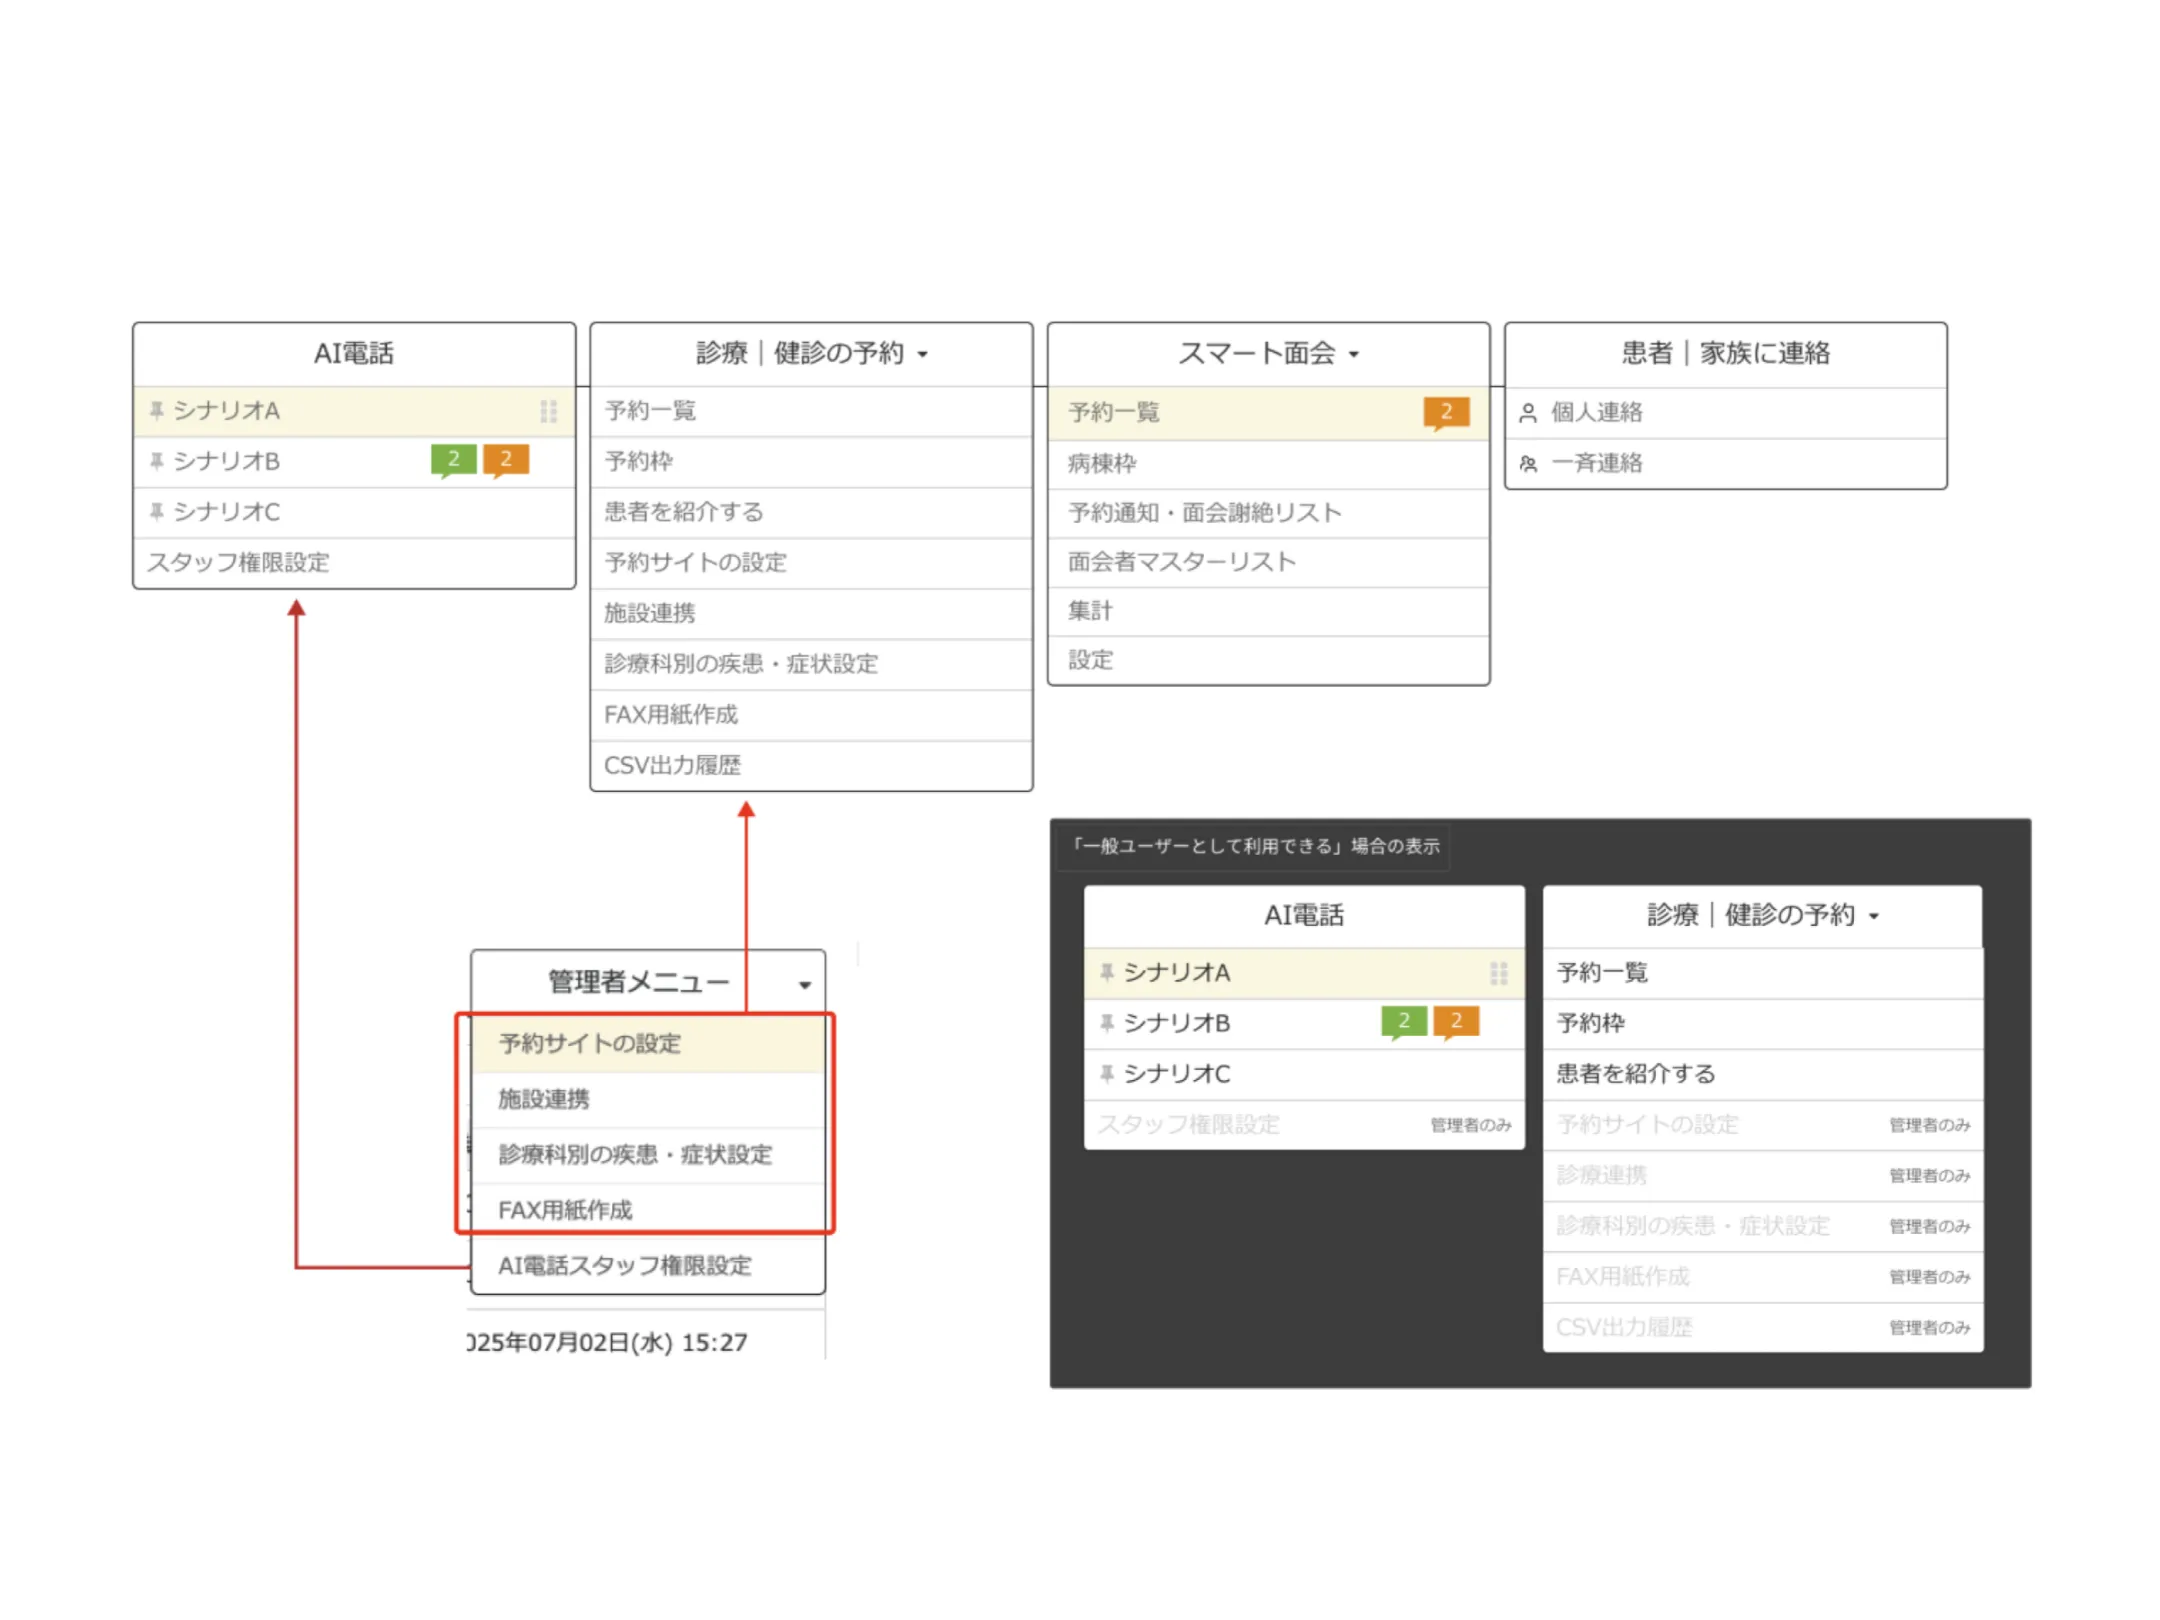Click drag handle on シナリオA in the top panel
This screenshot has width=2160, height=1620.
click(548, 411)
